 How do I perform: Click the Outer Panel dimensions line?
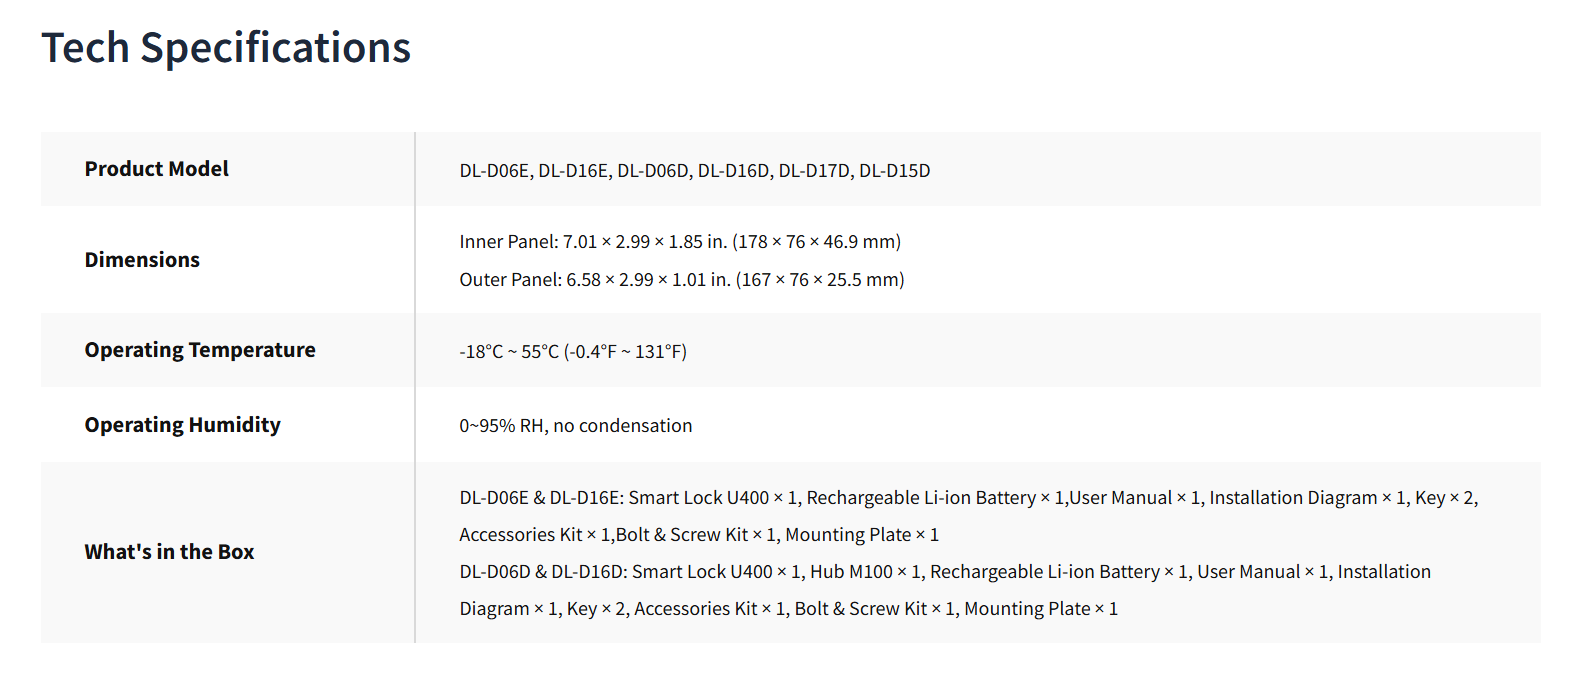pyautogui.click(x=681, y=280)
